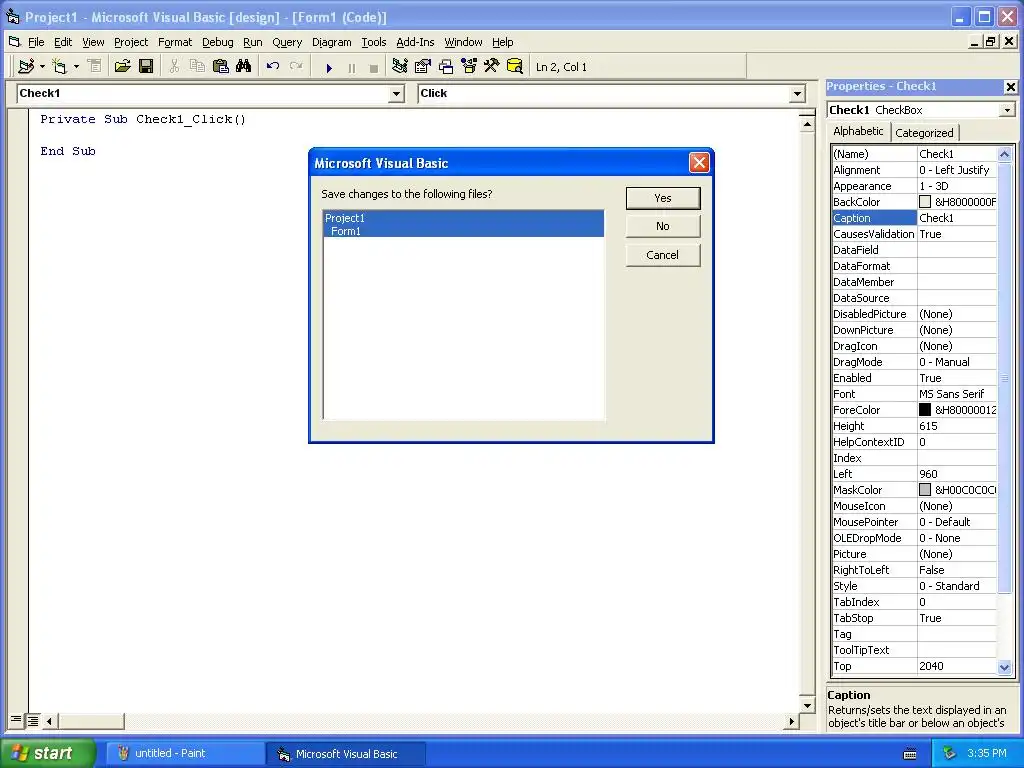Open the Edit menu

[63, 42]
